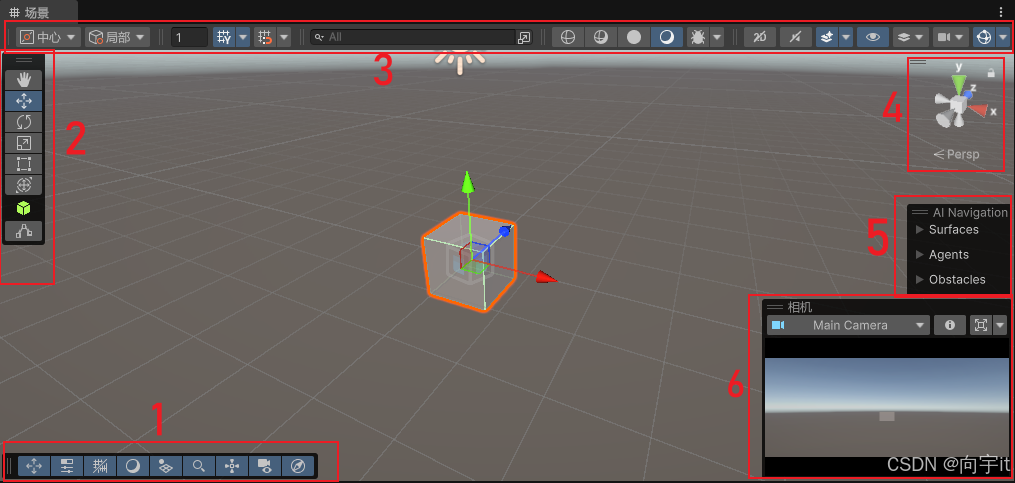Toggle the Draw Modes overlay icon in bottom bar
This screenshot has width=1015, height=483.
click(133, 466)
